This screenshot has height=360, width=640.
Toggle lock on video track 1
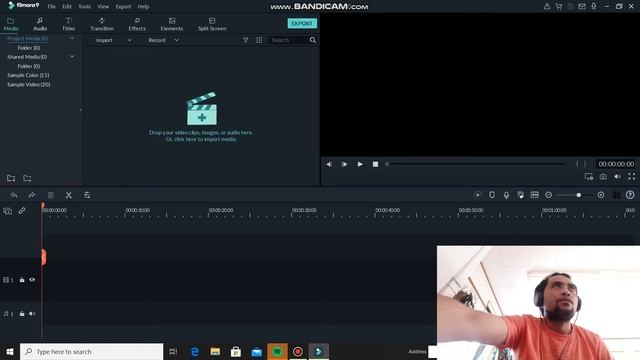coord(22,280)
